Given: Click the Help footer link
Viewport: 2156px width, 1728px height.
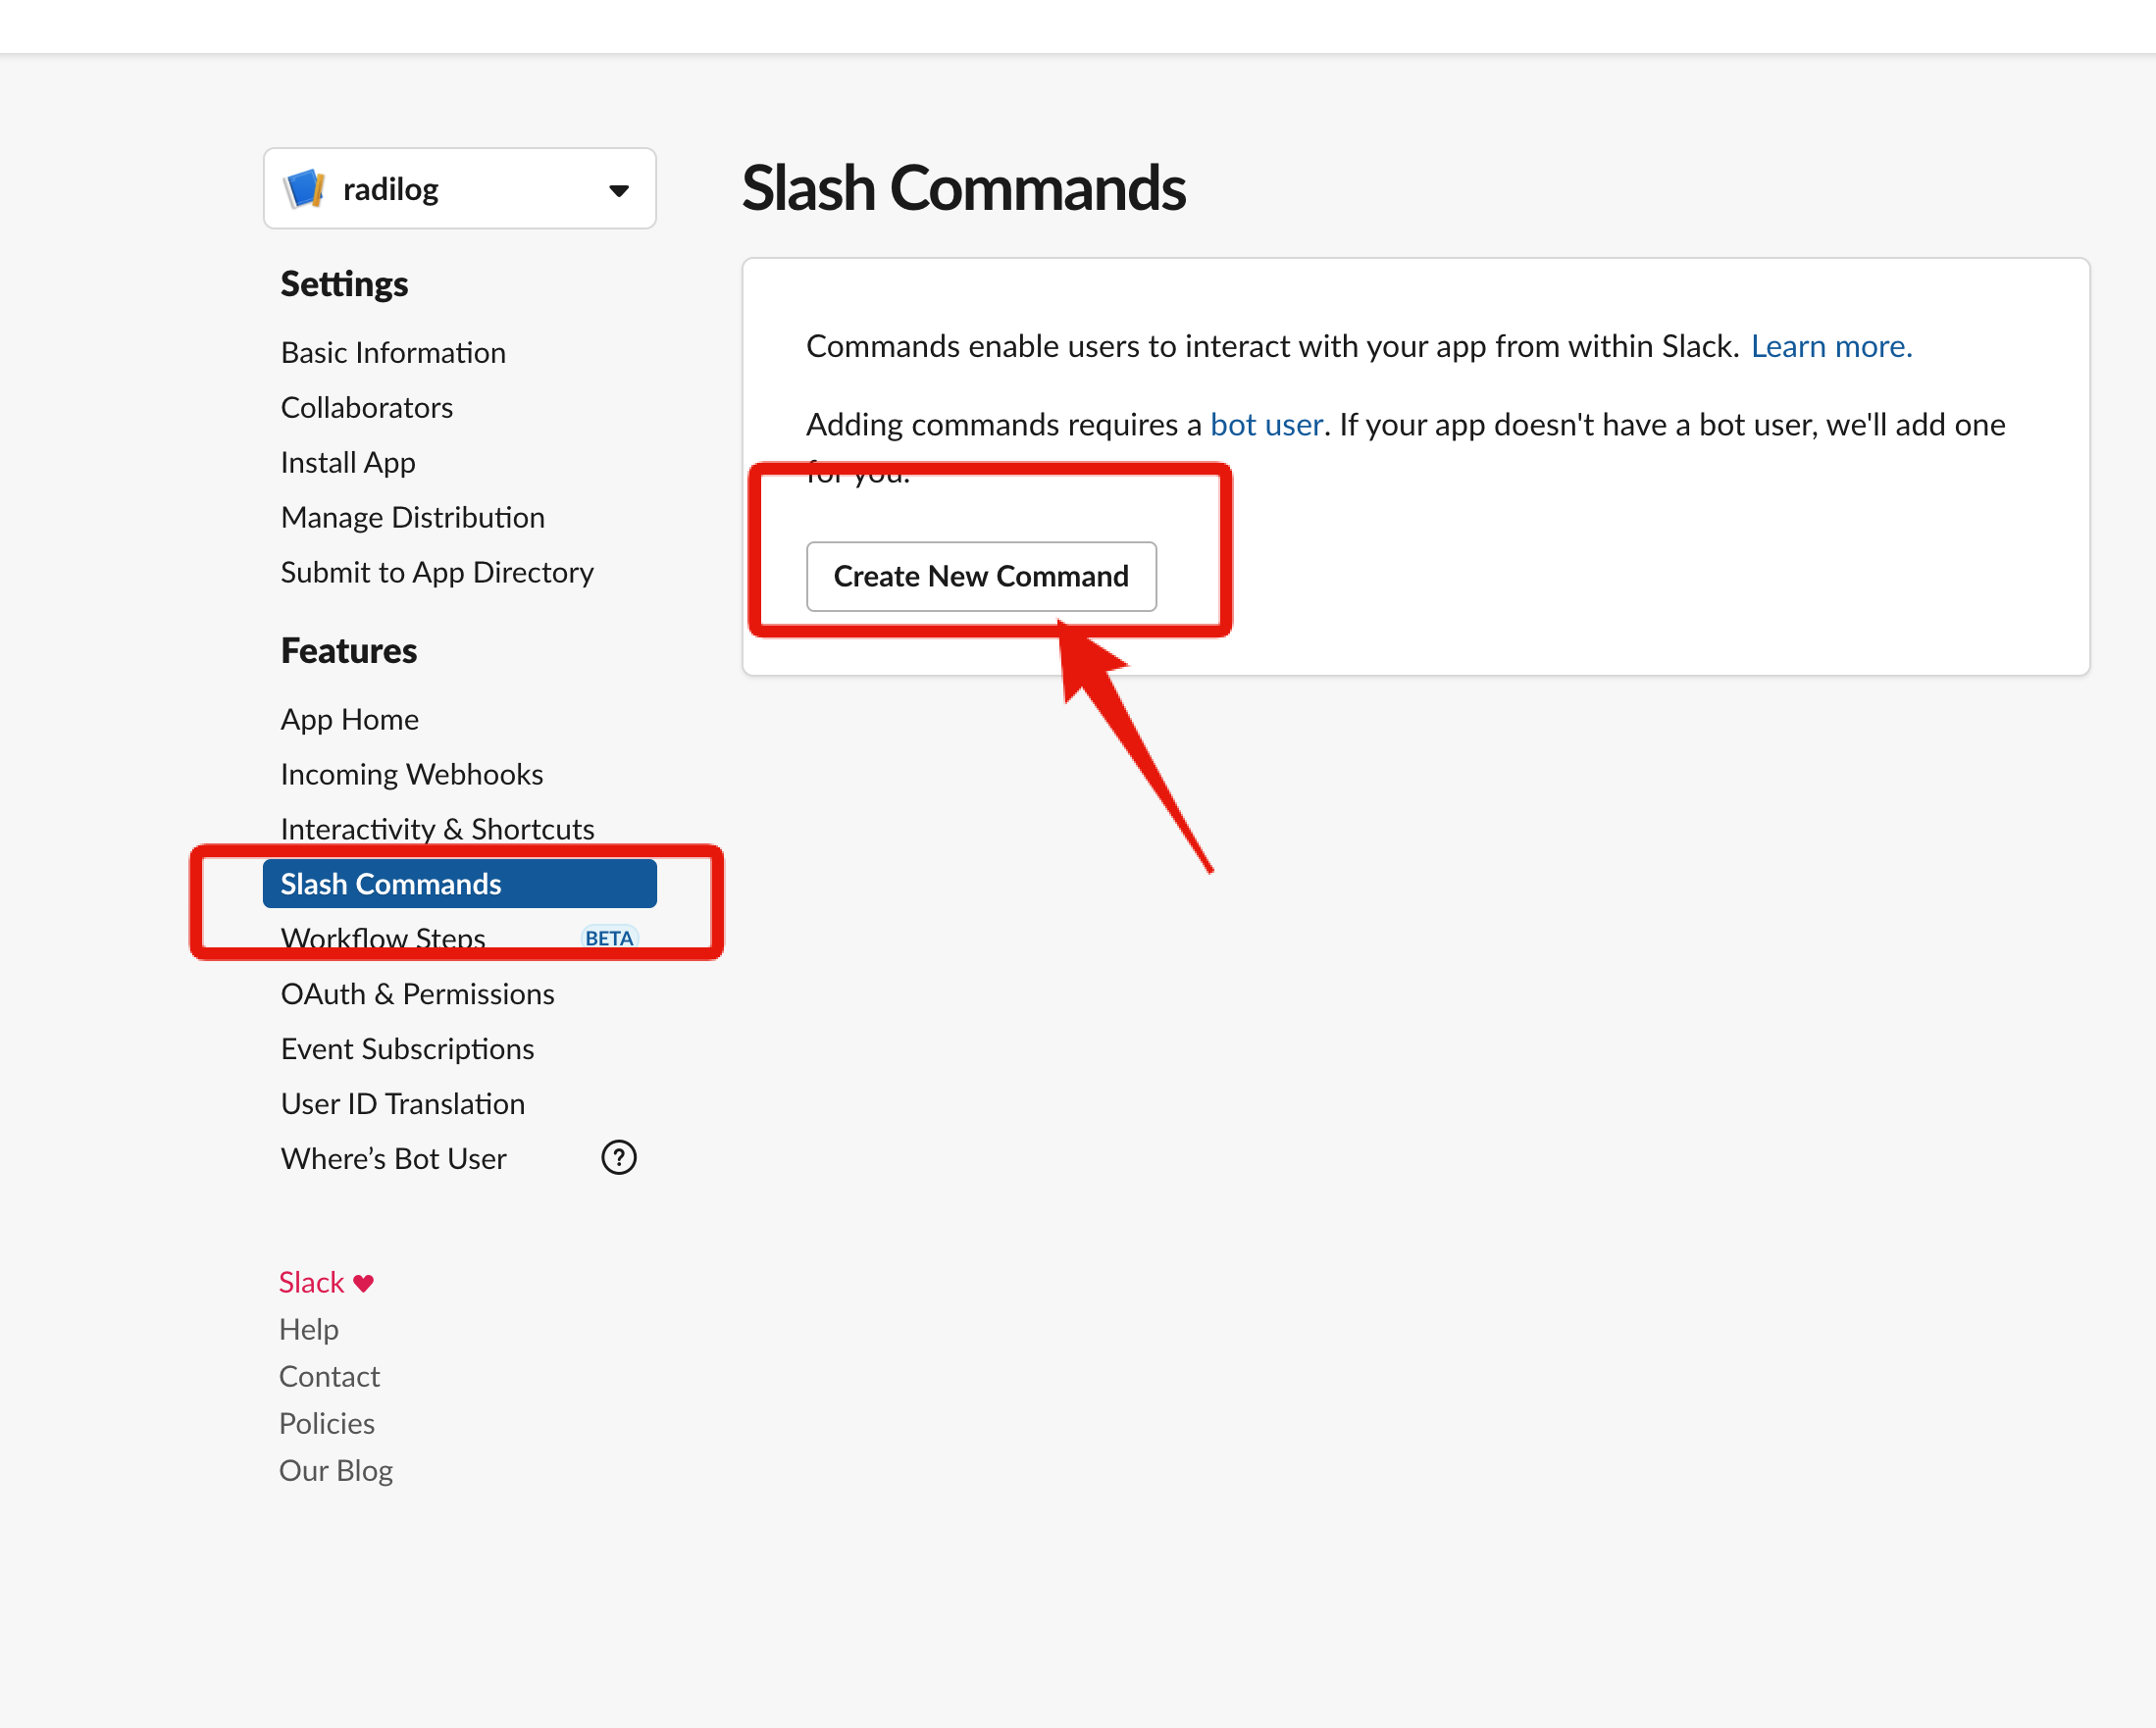Looking at the screenshot, I should 308,1330.
